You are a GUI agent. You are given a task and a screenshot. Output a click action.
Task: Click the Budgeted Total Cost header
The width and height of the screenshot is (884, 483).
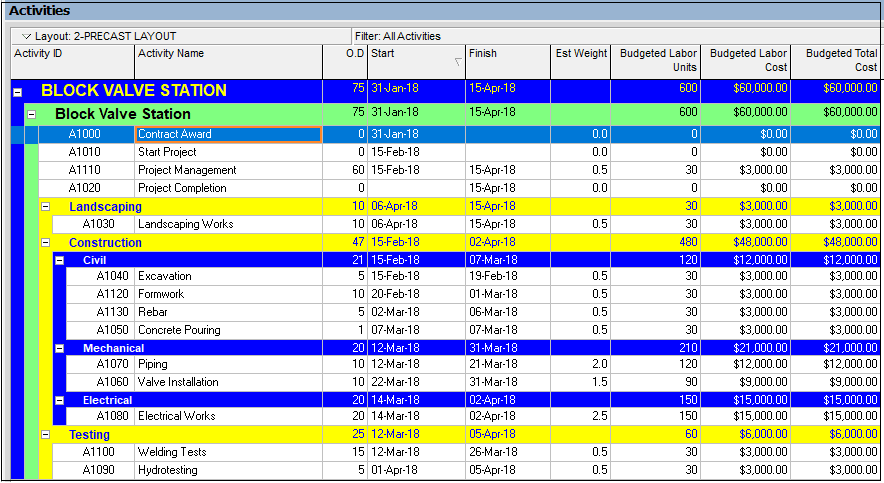click(836, 61)
